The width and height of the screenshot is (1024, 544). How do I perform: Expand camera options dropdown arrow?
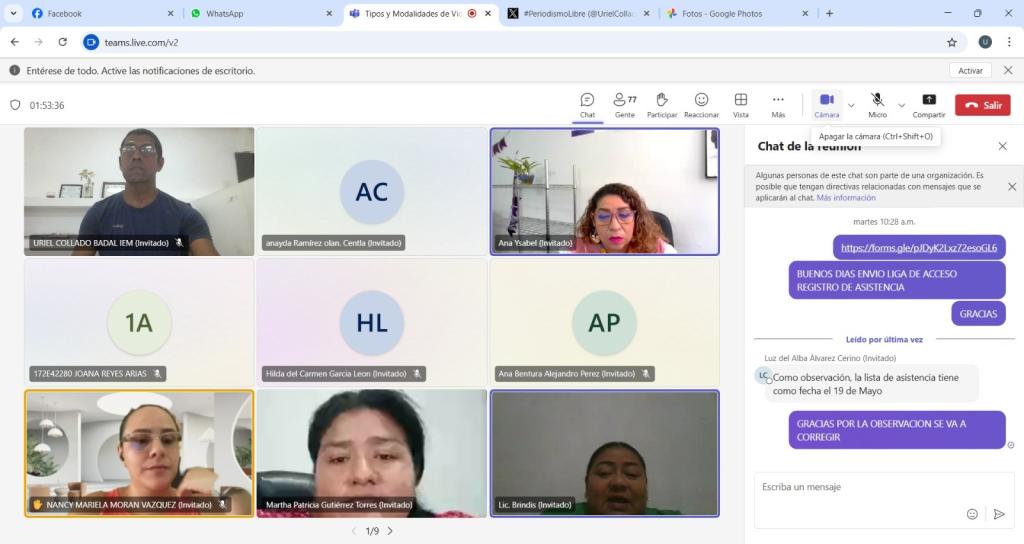pyautogui.click(x=851, y=105)
